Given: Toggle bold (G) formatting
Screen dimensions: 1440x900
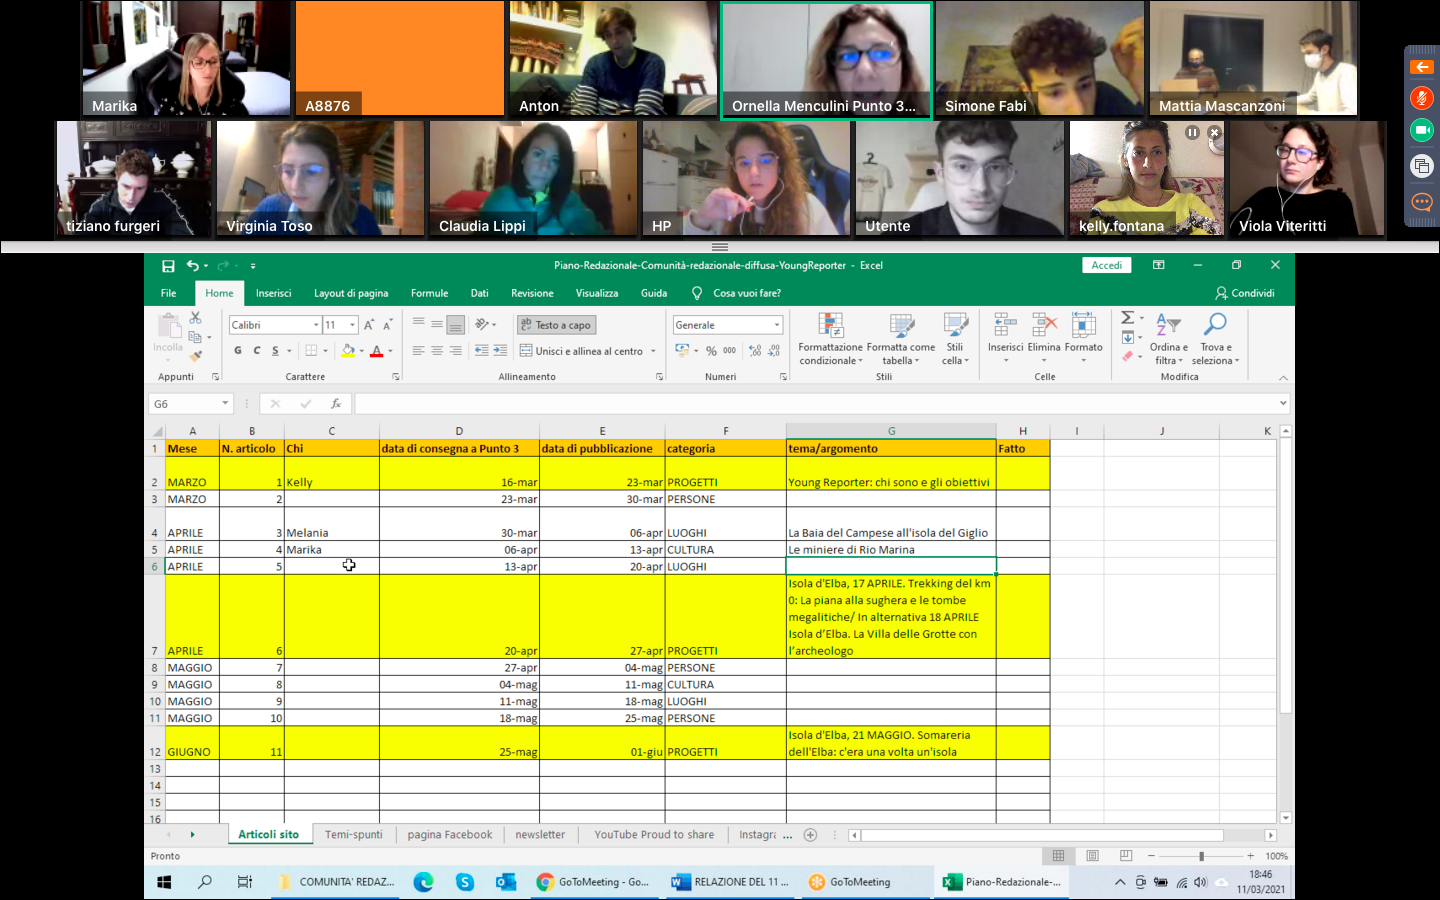Looking at the screenshot, I should tap(238, 351).
